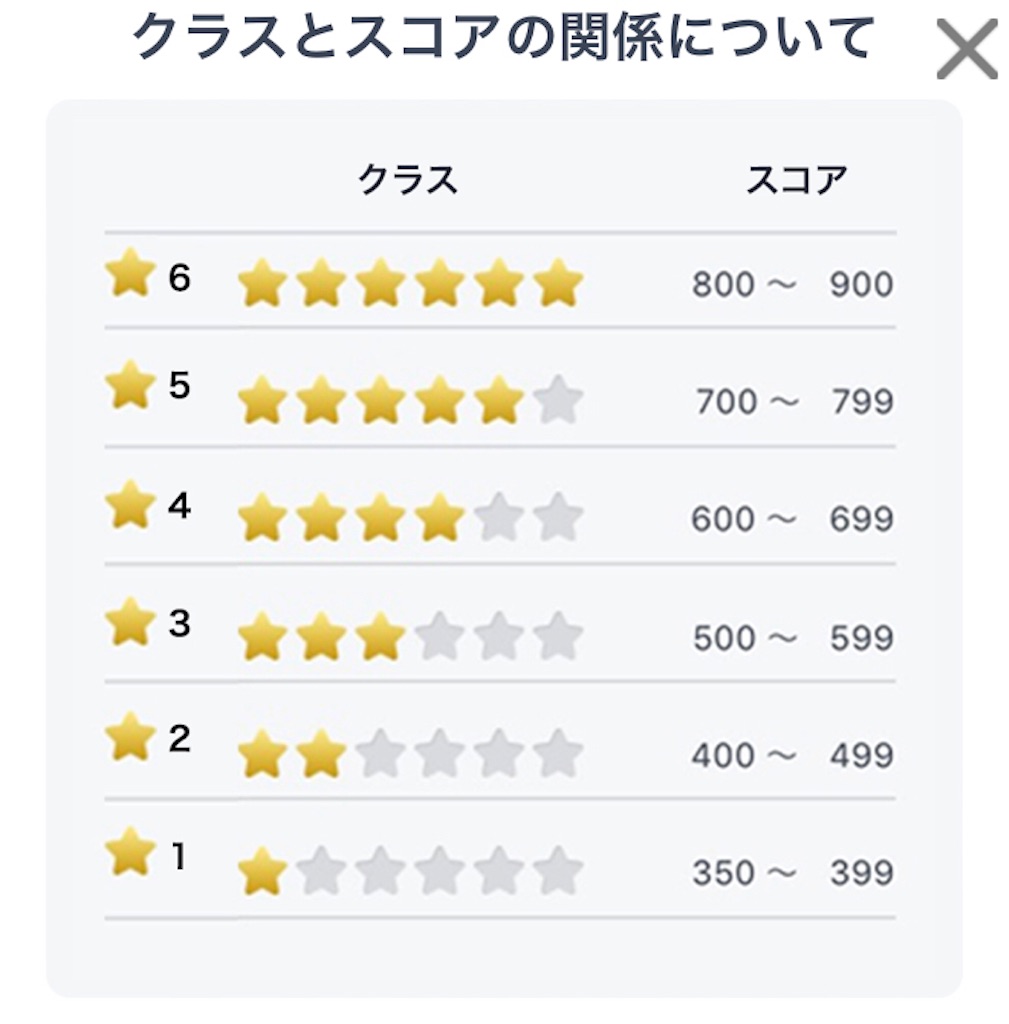Click the スコア column header

click(797, 179)
